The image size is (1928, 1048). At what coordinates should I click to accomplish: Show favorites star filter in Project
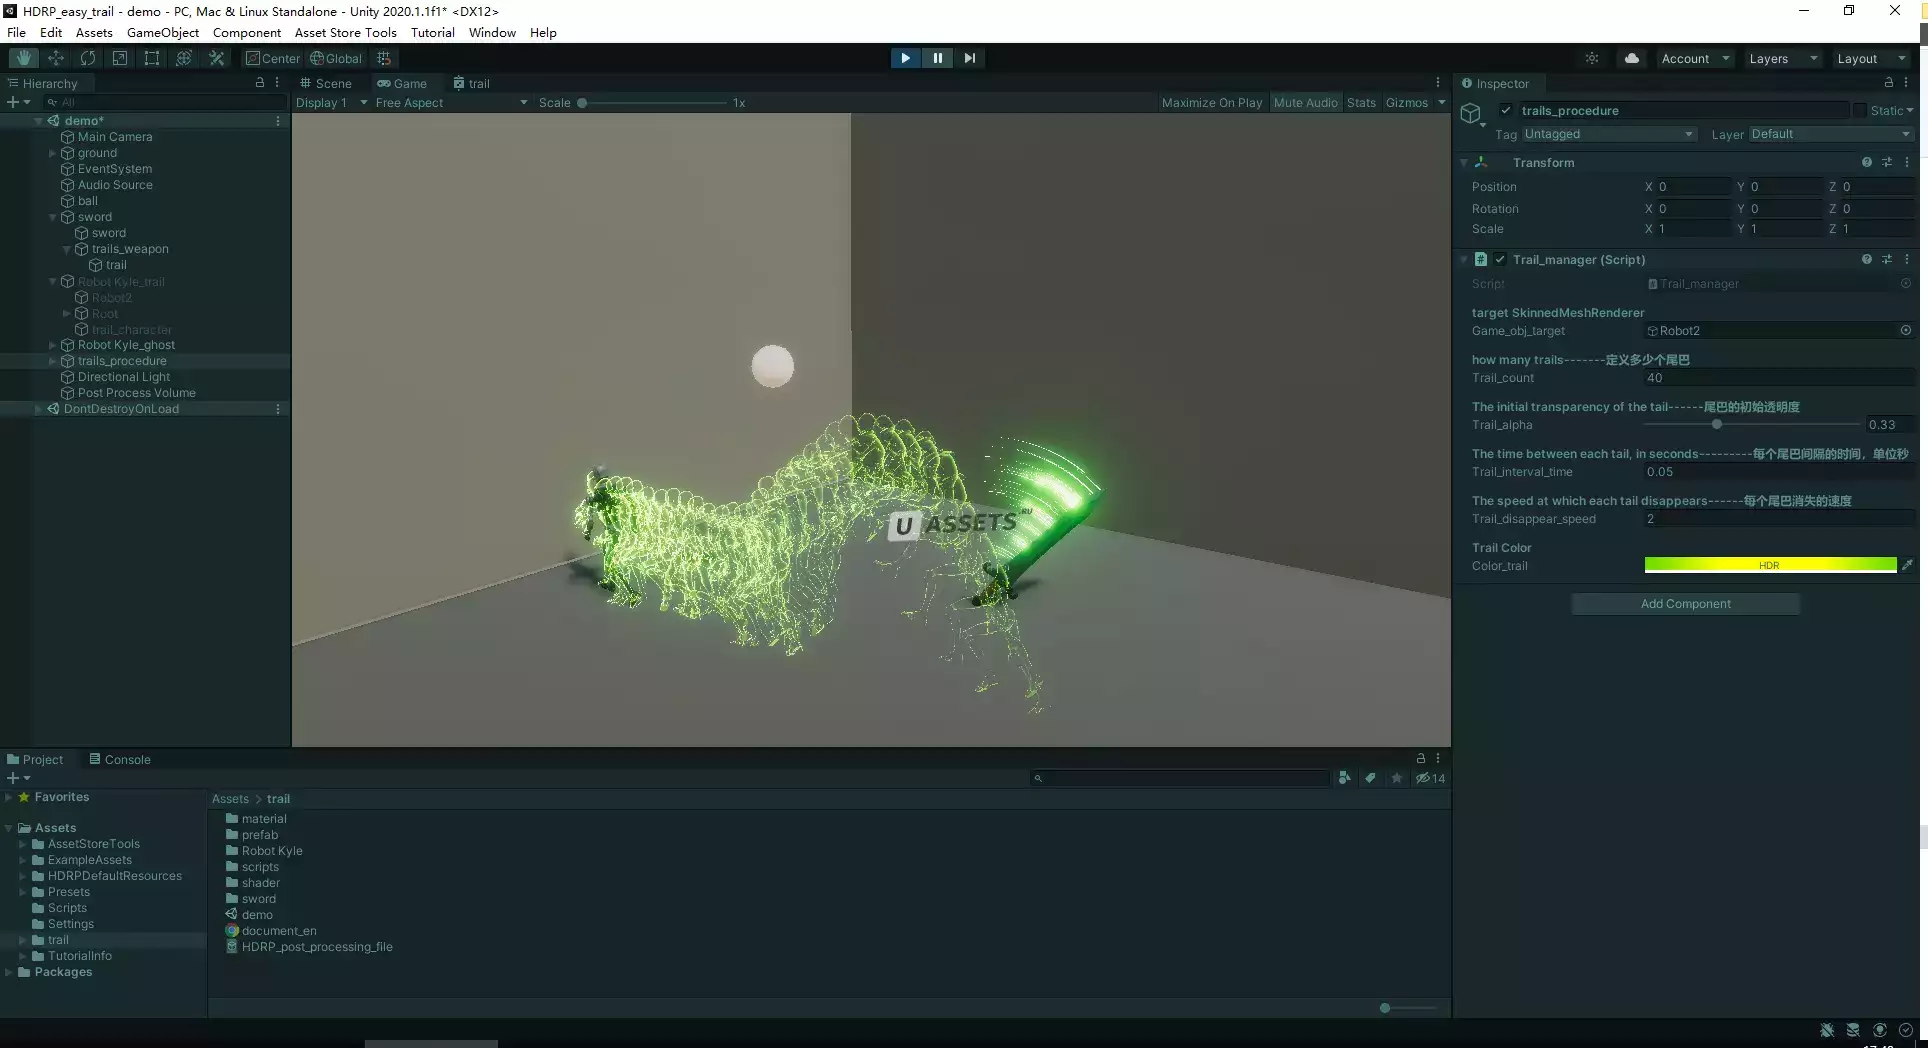tap(1396, 778)
